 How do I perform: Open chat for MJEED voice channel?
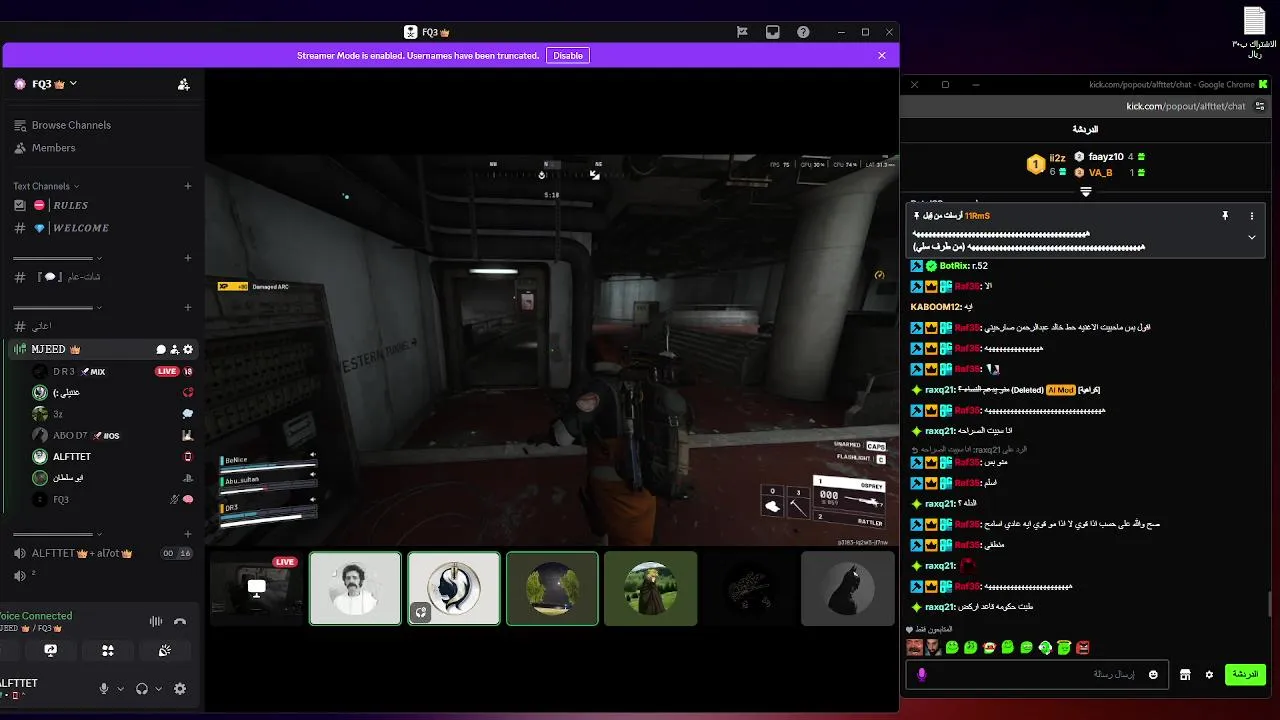click(160, 349)
